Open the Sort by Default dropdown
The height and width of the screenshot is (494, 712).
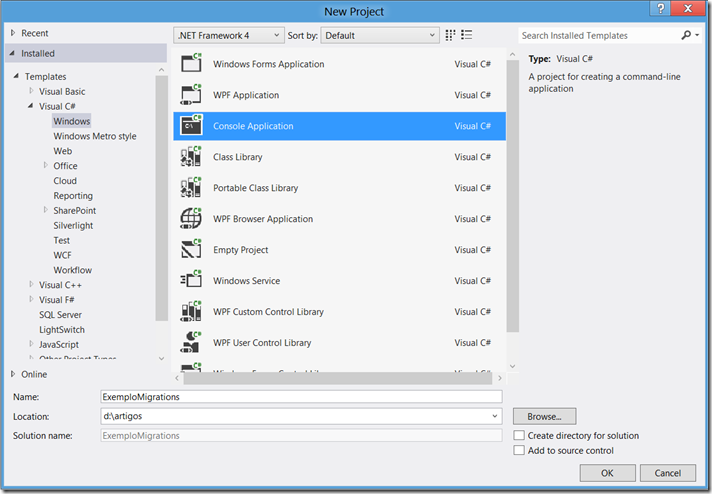(380, 35)
